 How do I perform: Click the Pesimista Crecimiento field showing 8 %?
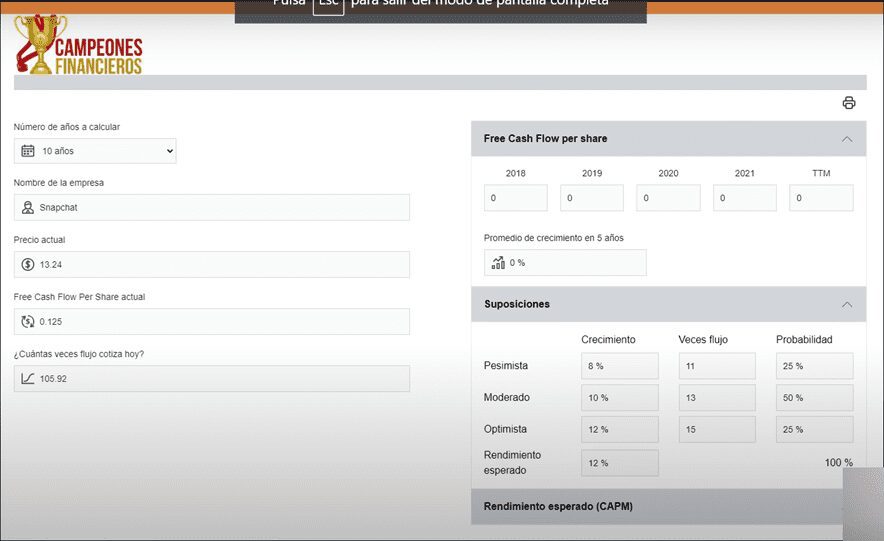(x=619, y=366)
